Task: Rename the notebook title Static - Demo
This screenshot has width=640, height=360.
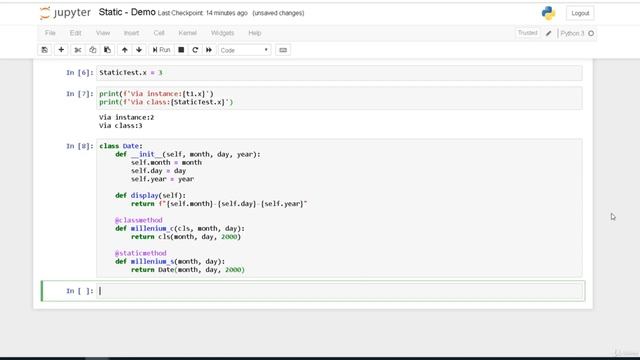Action: click(x=127, y=12)
